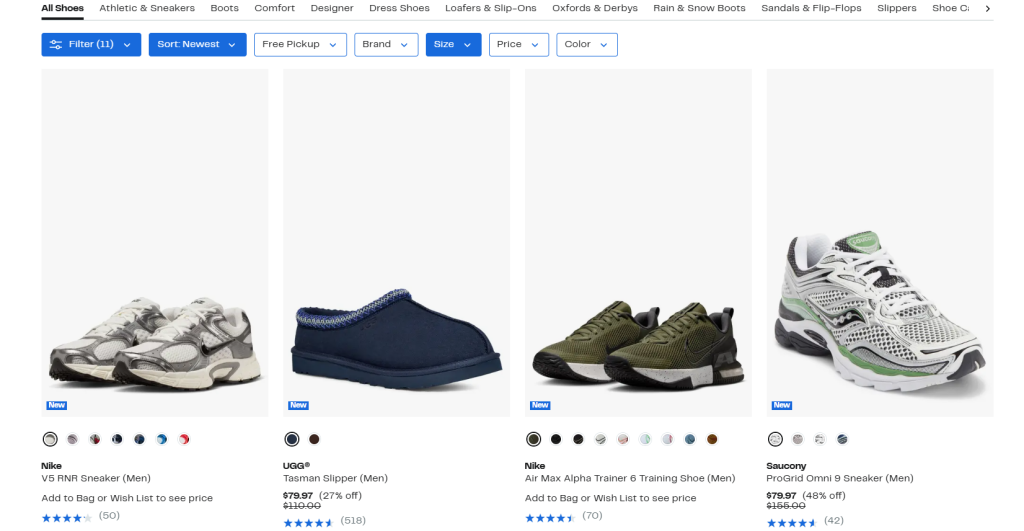This screenshot has height=531, width=1024.
Task: Open the Free Pickup dropdown
Action: tap(300, 44)
